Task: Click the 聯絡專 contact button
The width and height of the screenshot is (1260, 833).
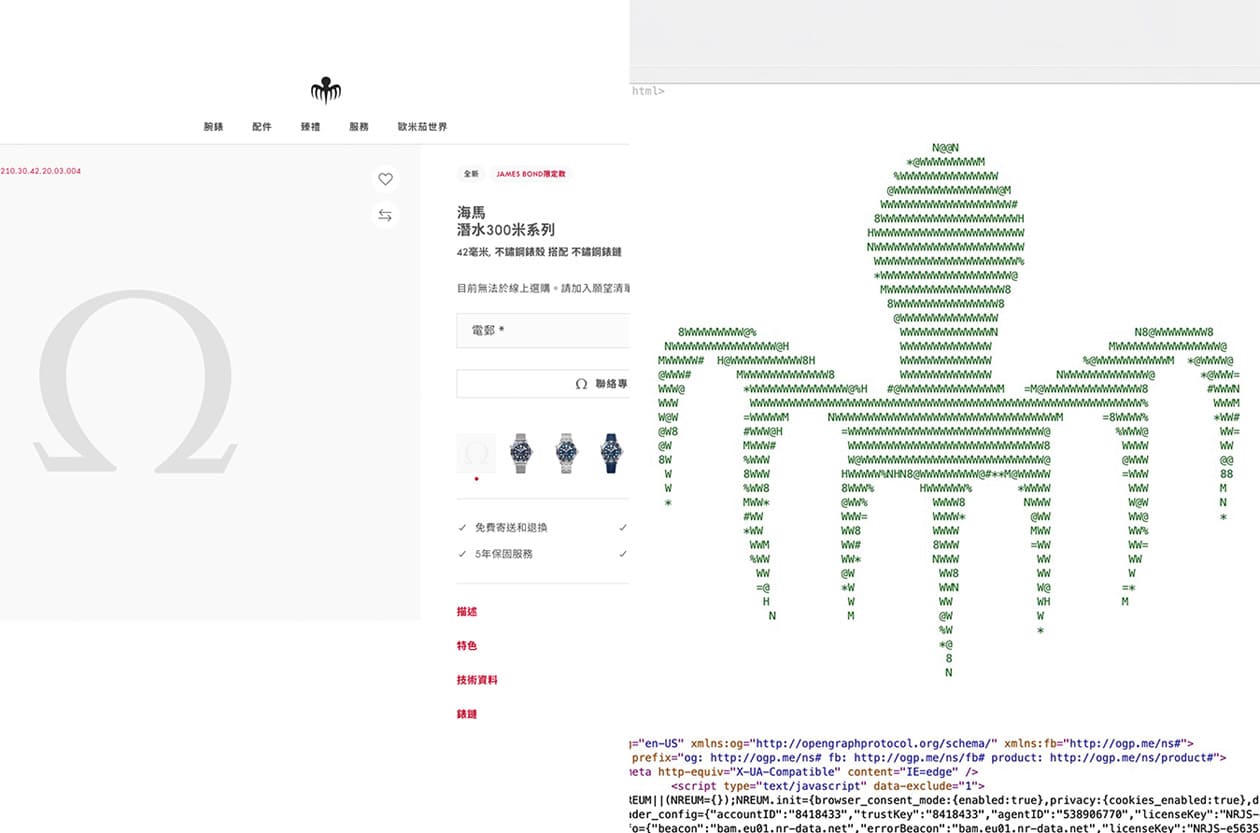Action: click(543, 384)
